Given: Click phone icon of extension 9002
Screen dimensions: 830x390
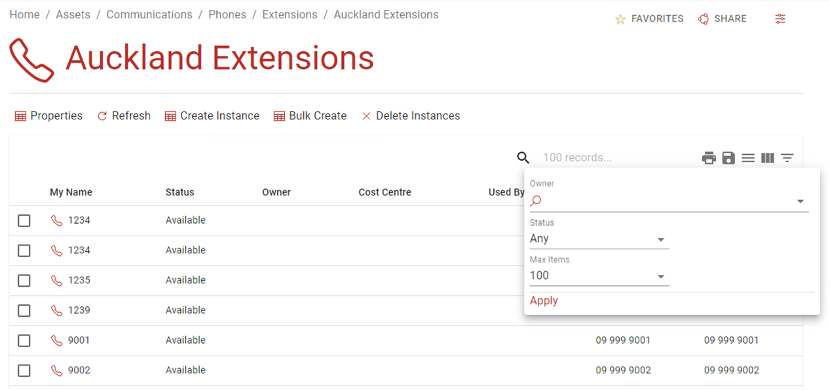Looking at the screenshot, I should [57, 370].
